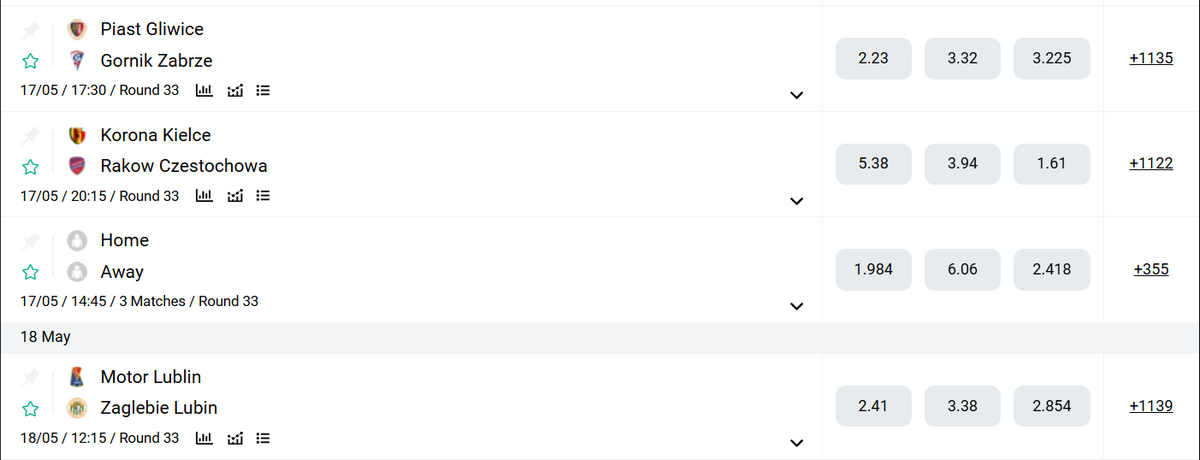Open list icon for Motor Lublin match
1200x460 pixels.
pos(264,438)
